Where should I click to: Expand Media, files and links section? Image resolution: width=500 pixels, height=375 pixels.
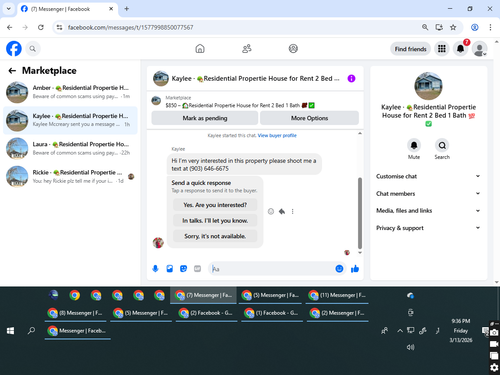tap(428, 211)
